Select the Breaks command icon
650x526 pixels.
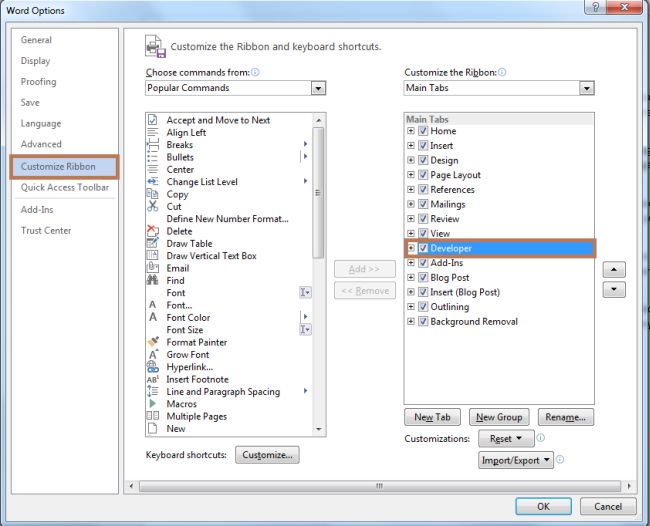pyautogui.click(x=153, y=145)
